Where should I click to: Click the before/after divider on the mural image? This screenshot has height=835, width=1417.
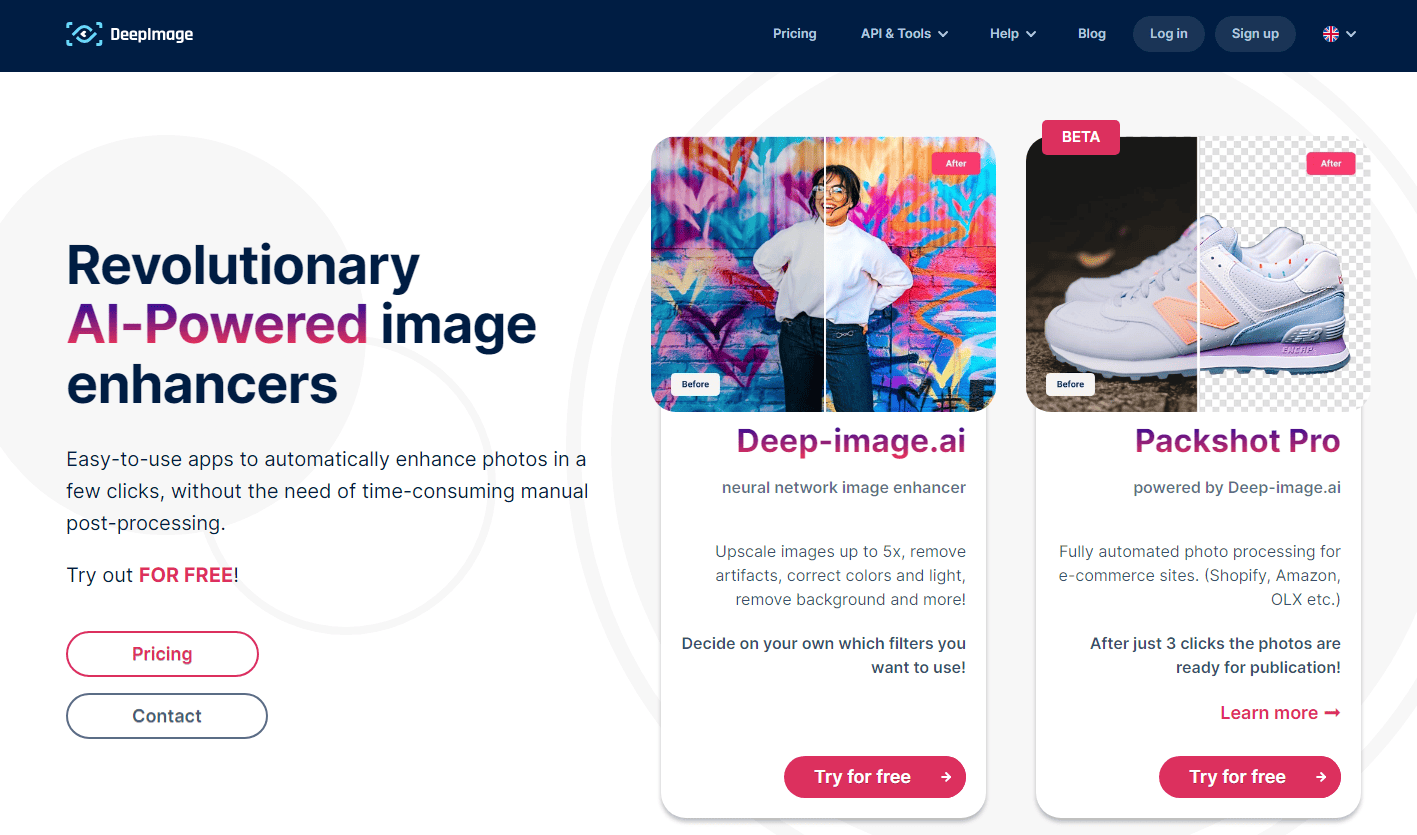click(824, 274)
